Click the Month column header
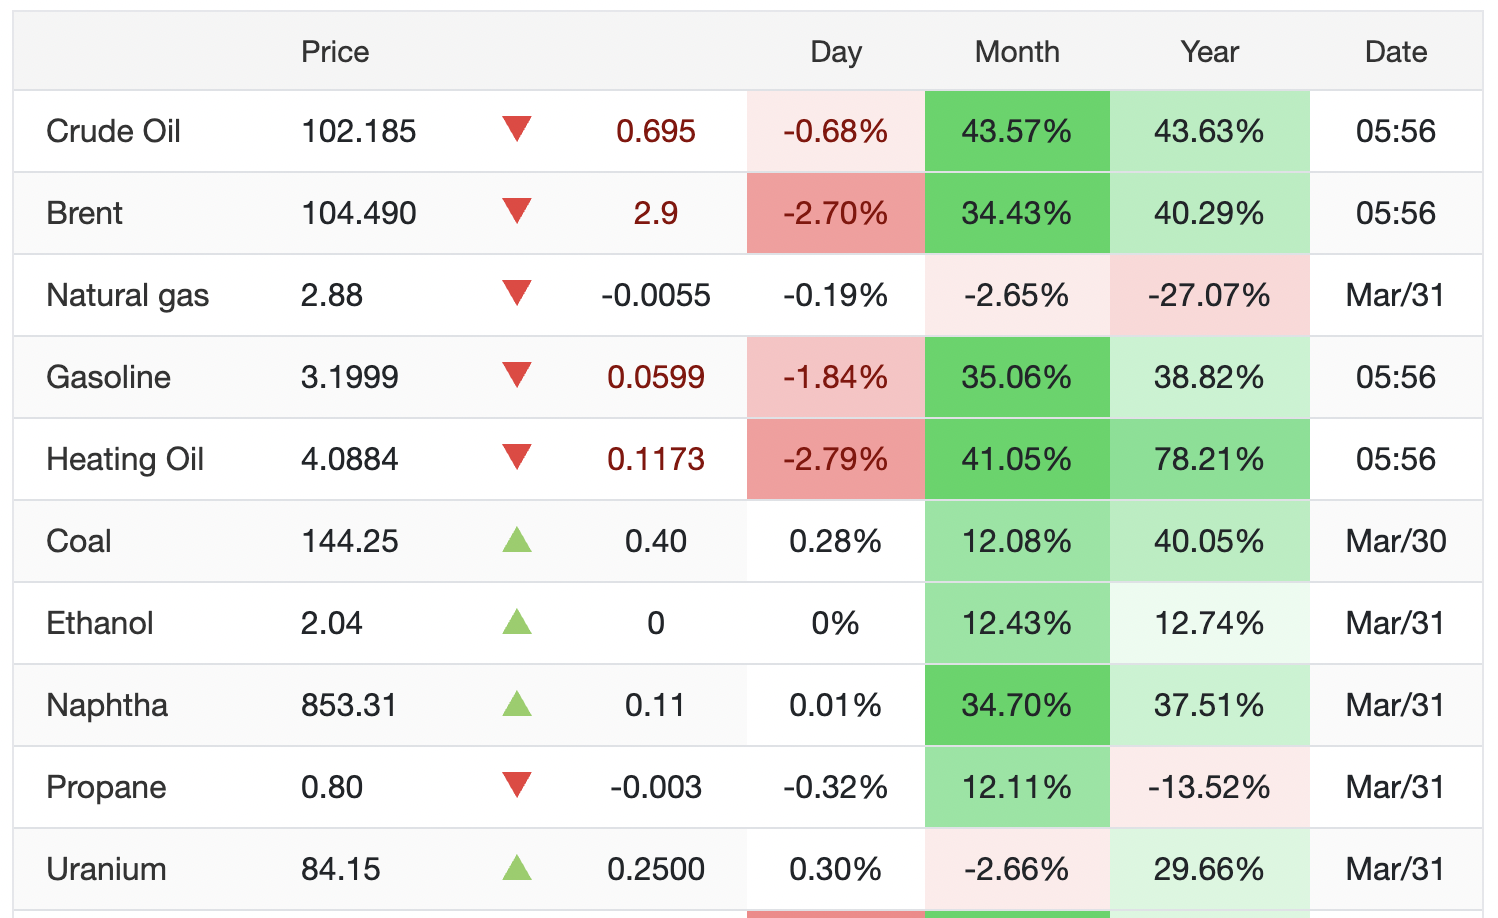 (x=1017, y=52)
